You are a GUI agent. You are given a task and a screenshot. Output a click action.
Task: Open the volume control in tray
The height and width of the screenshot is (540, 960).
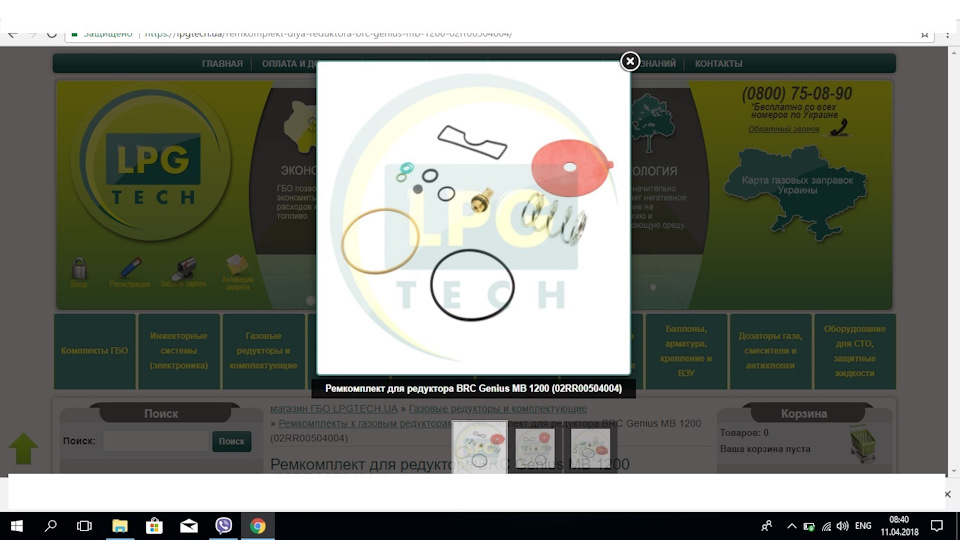(842, 526)
